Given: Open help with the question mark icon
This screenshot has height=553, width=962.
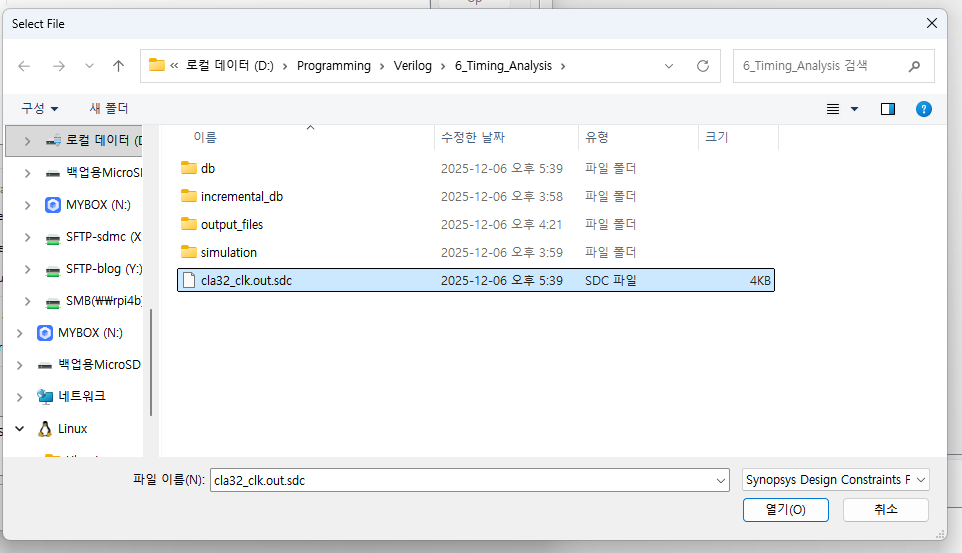Looking at the screenshot, I should point(923,109).
